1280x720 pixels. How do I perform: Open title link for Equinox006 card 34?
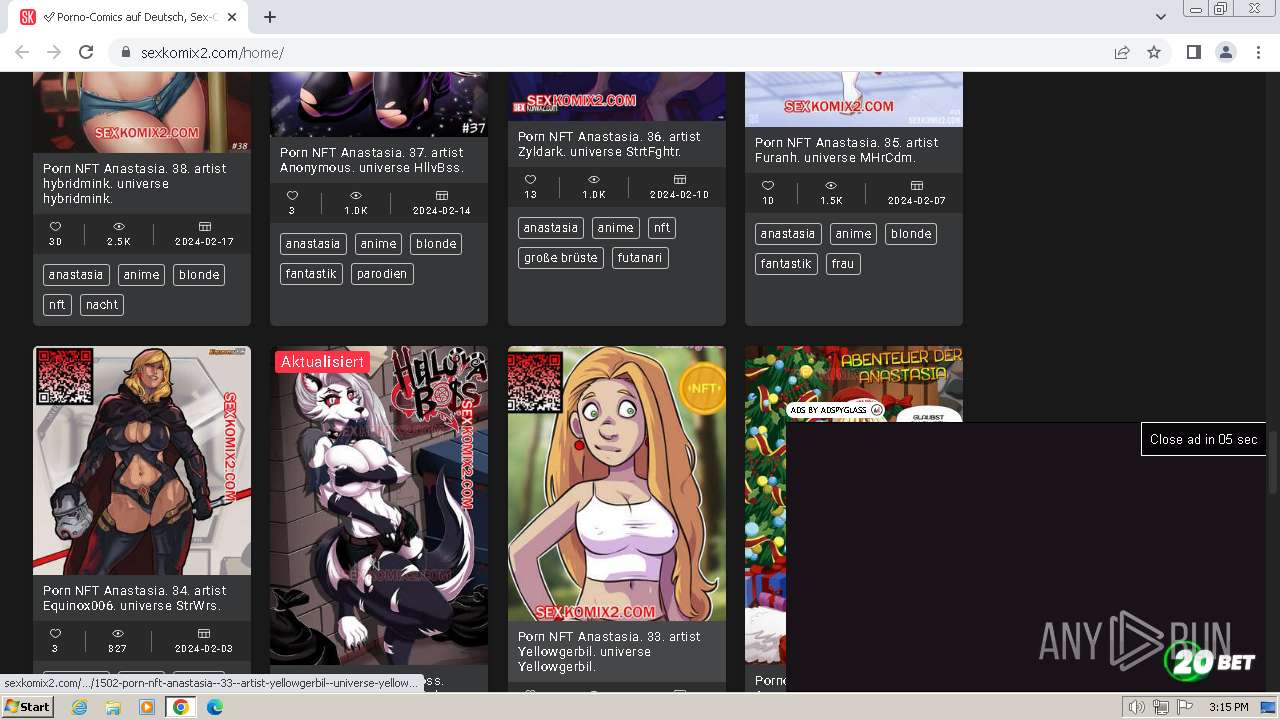135,598
